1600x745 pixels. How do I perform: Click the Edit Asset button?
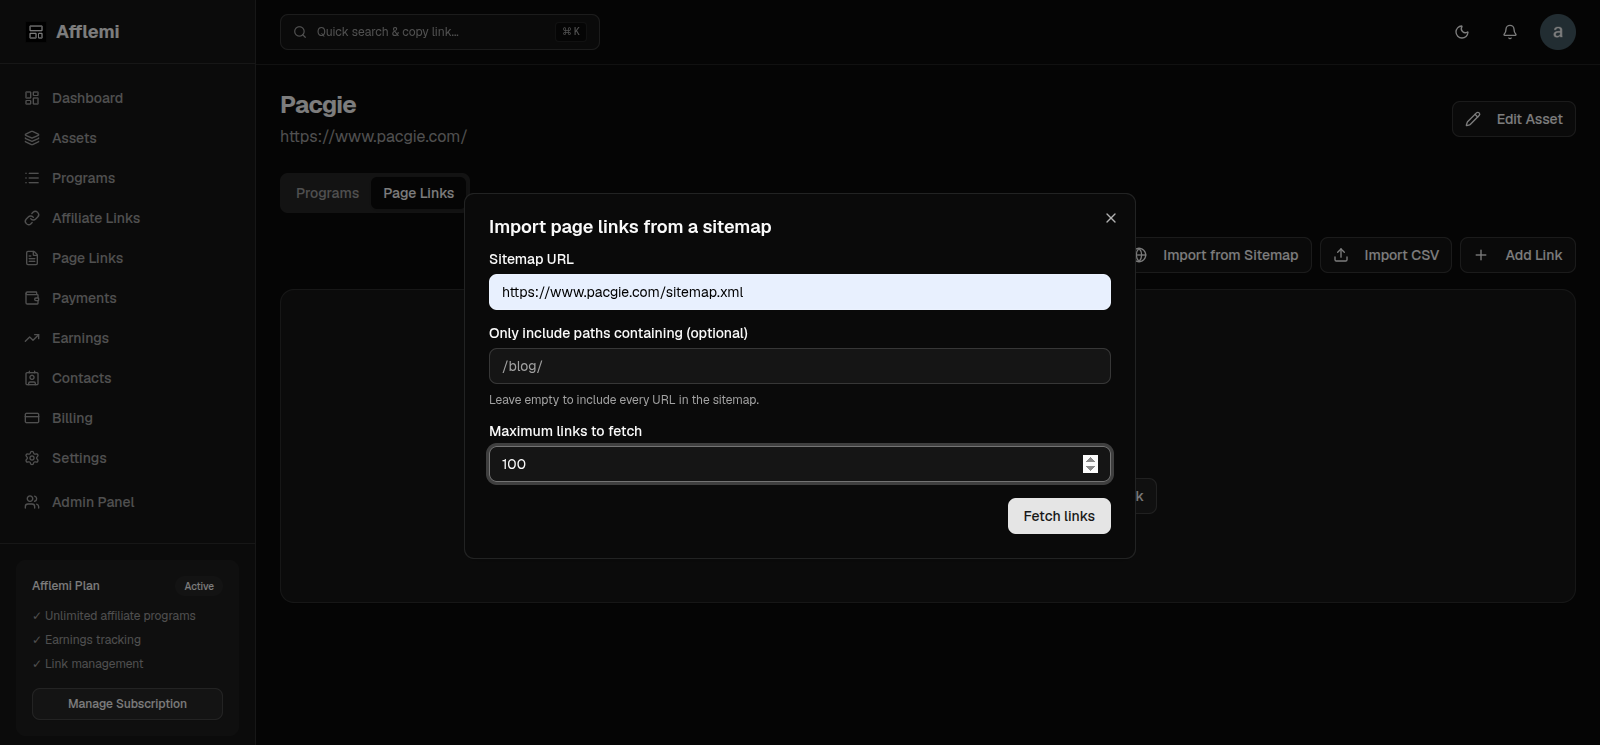[x=1514, y=119]
